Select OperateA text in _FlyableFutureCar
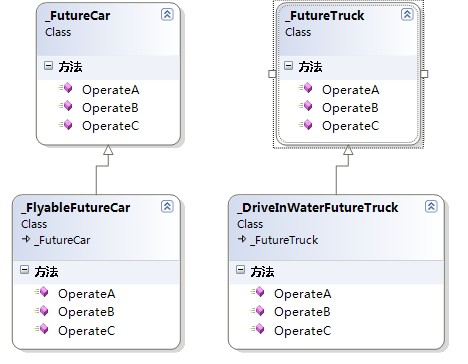This screenshot has width=468, height=364. (87, 294)
